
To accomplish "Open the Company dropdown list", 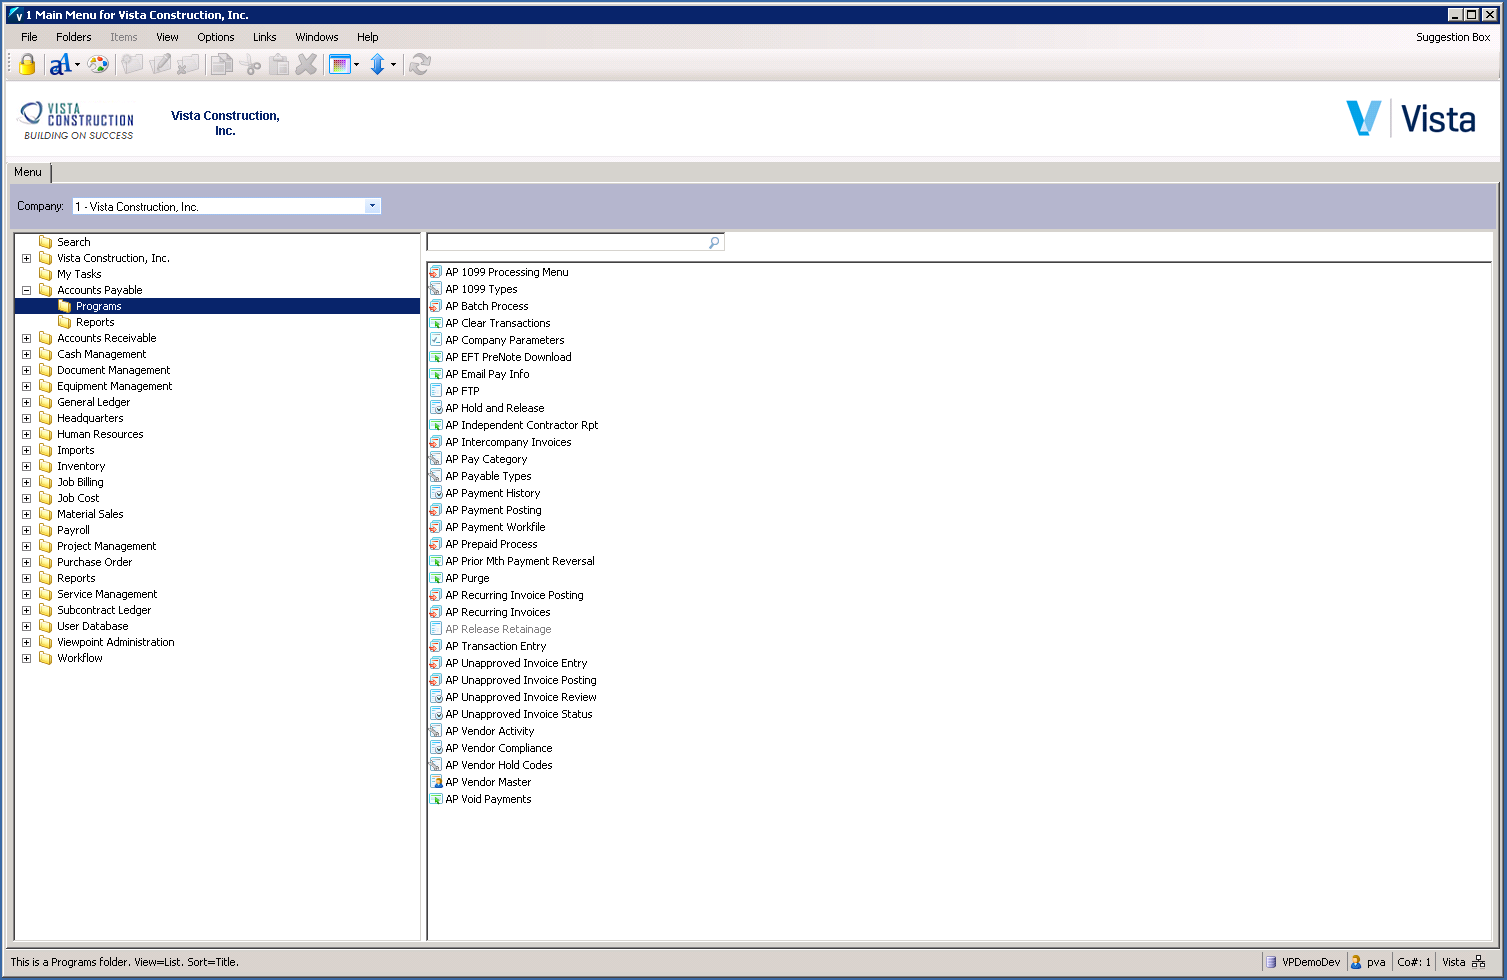I will [x=372, y=206].
